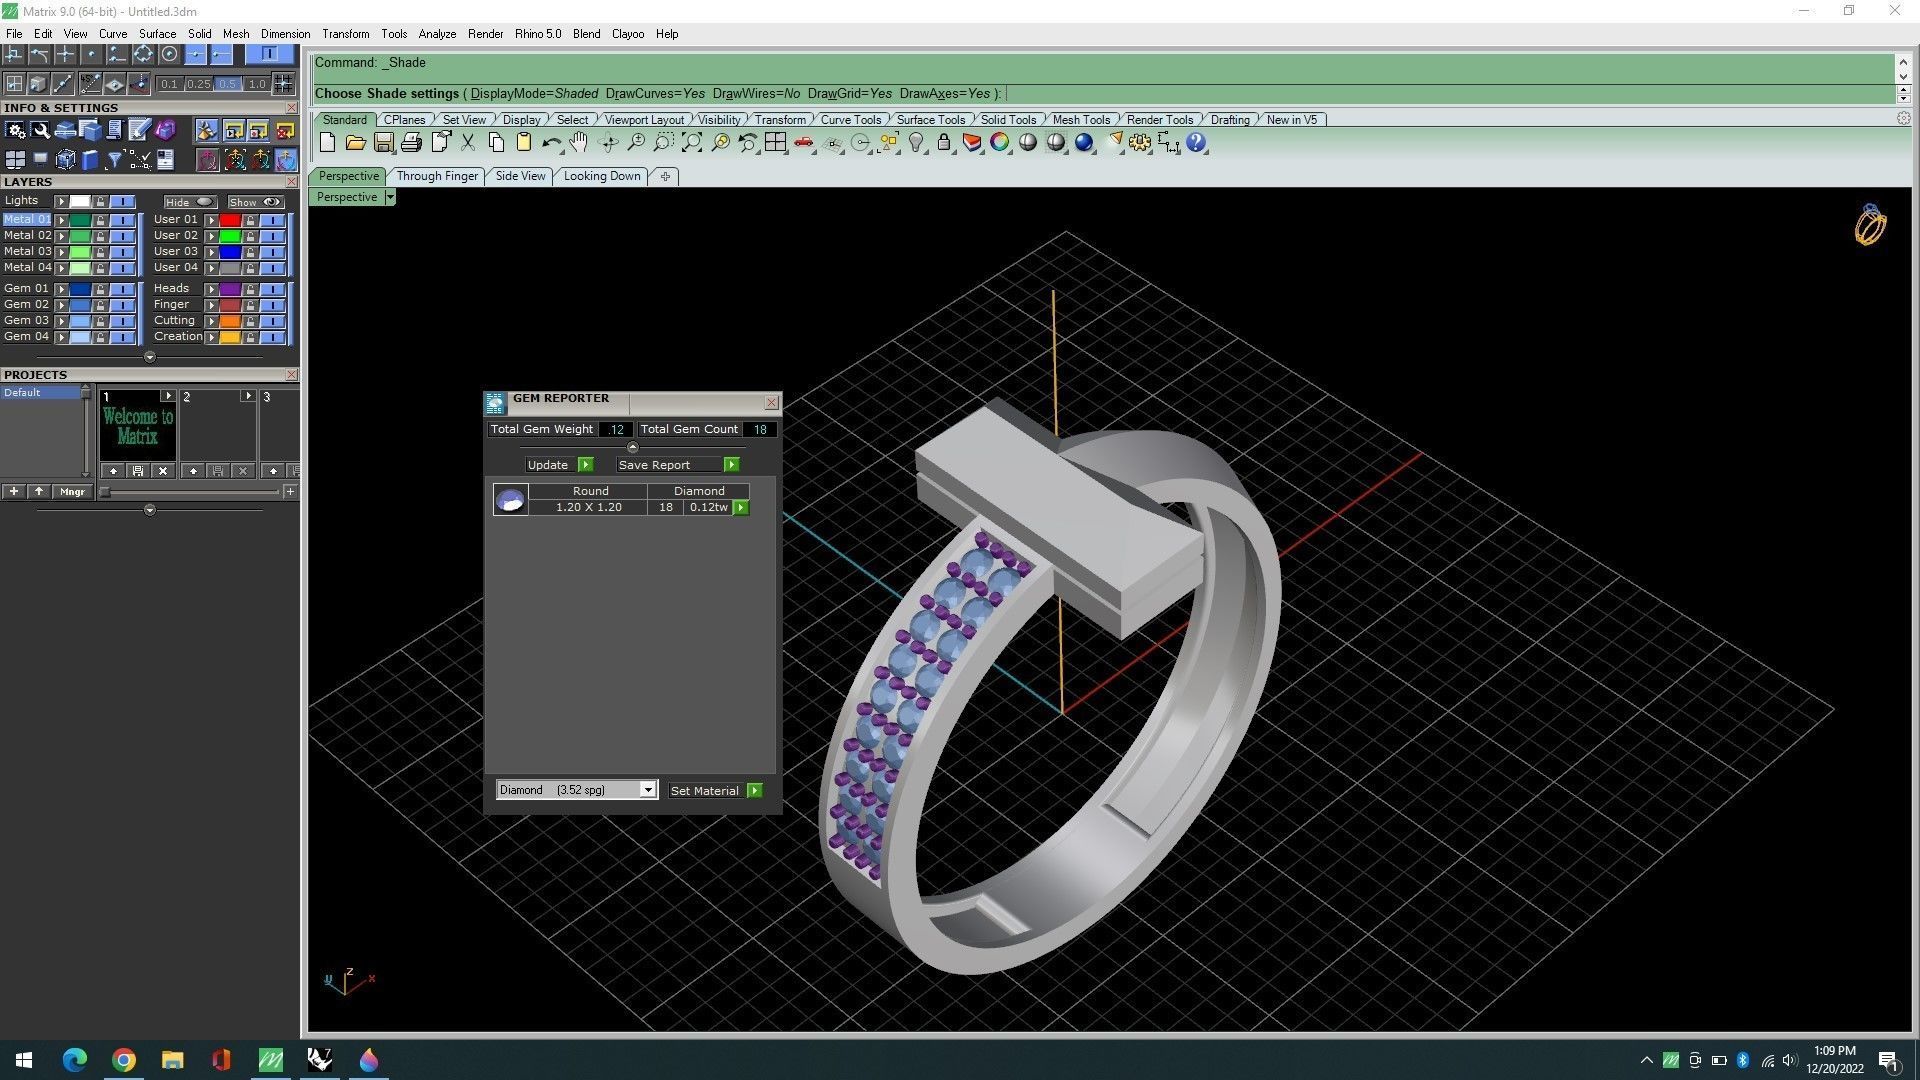This screenshot has width=1920, height=1080.
Task: Click the Zoom Window icon
Action: click(664, 143)
